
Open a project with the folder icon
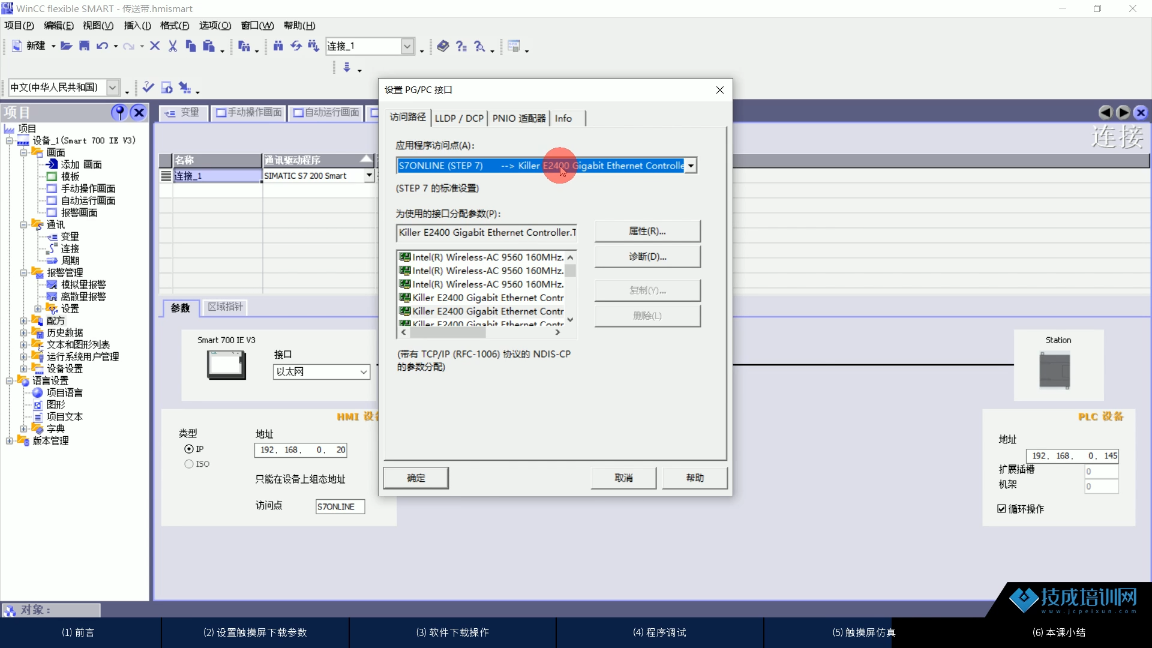(x=66, y=46)
